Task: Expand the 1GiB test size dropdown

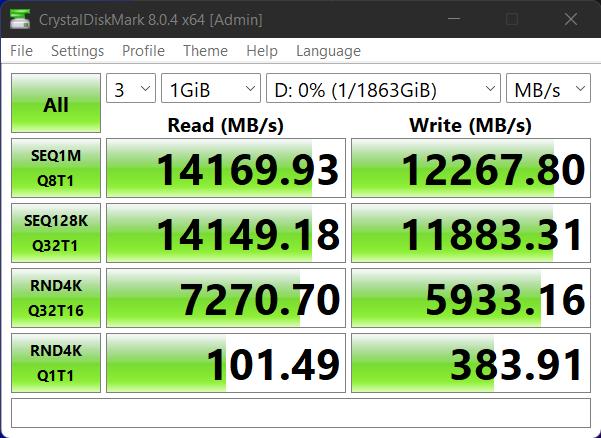Action: [x=210, y=89]
